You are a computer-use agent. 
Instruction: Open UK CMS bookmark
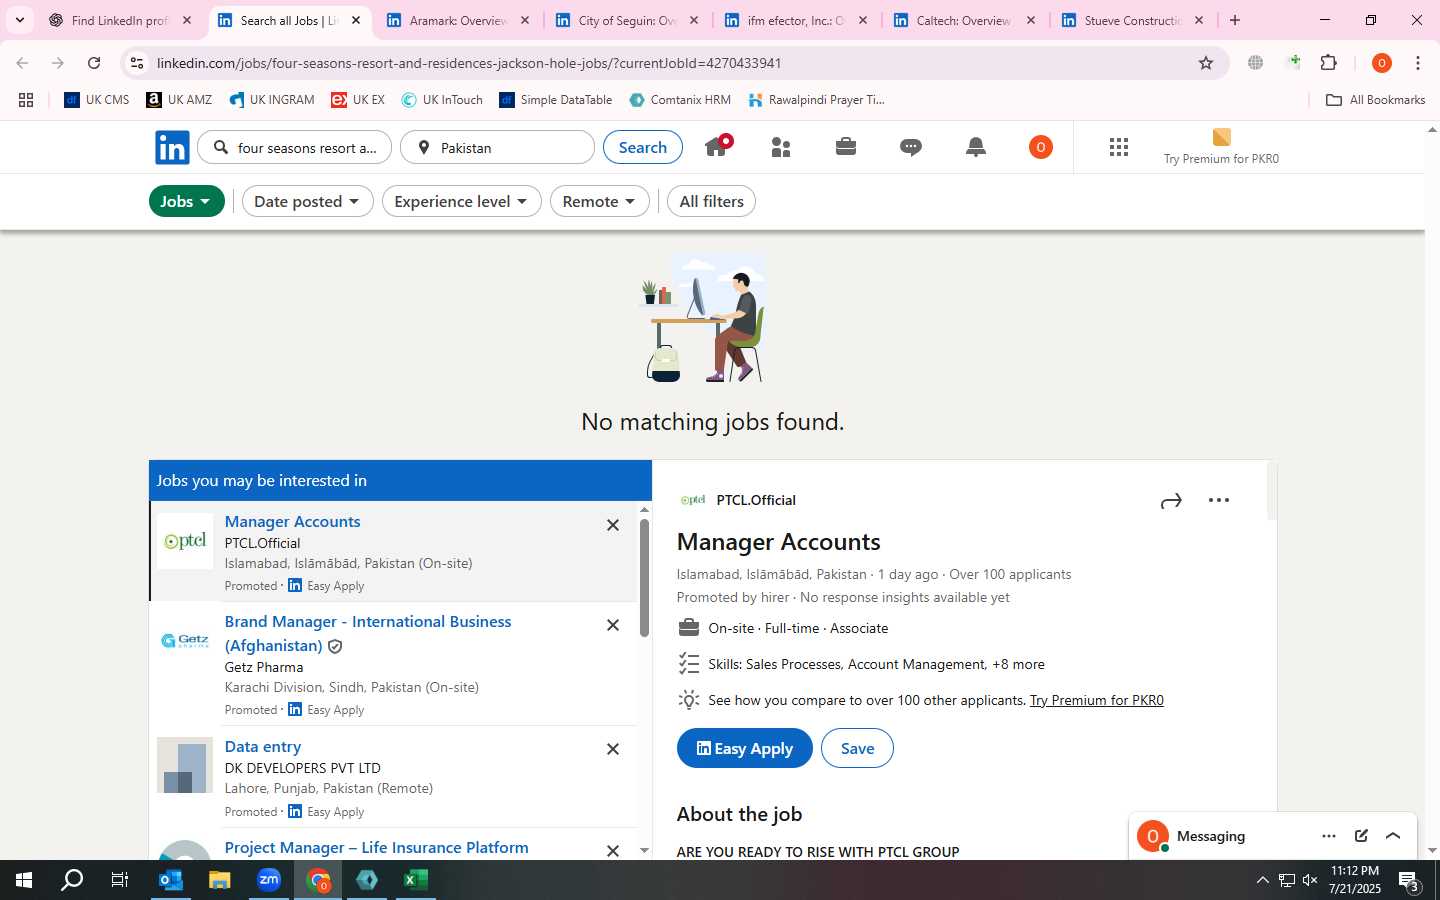pos(97,100)
